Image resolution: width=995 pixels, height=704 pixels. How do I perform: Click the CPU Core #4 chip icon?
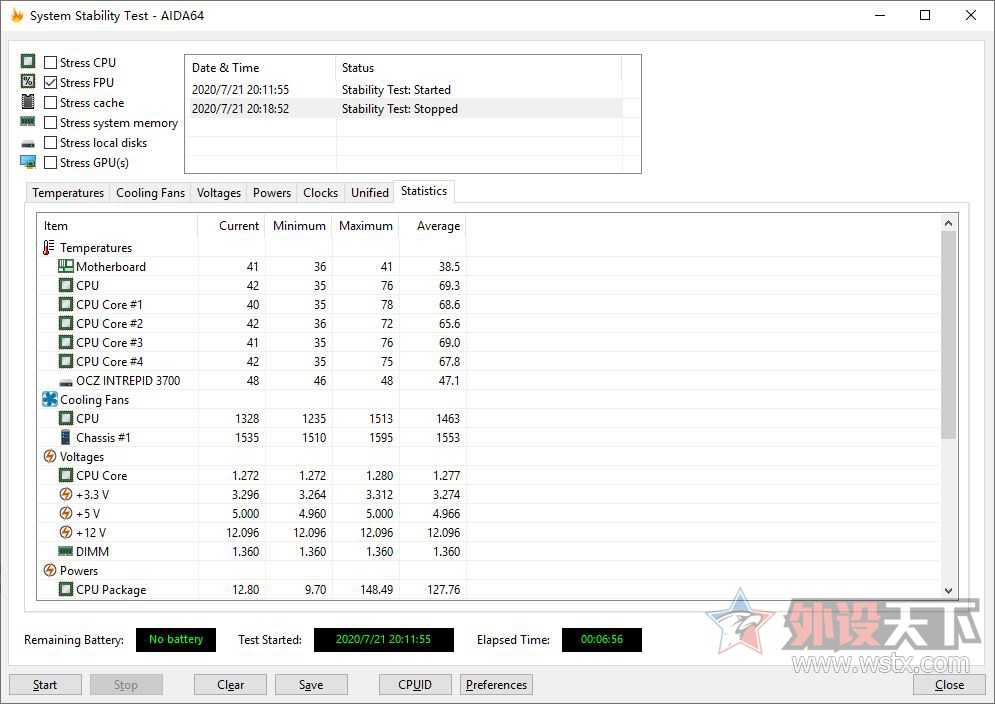[66, 362]
